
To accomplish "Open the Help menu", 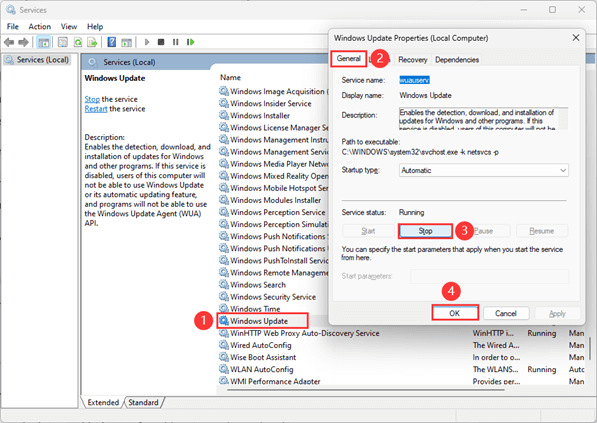I will coord(95,27).
